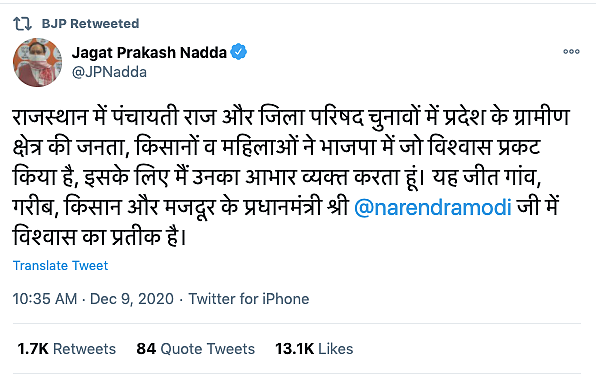View the 13.1K Likes list
Viewport: 596px width, 380px height.
314,349
